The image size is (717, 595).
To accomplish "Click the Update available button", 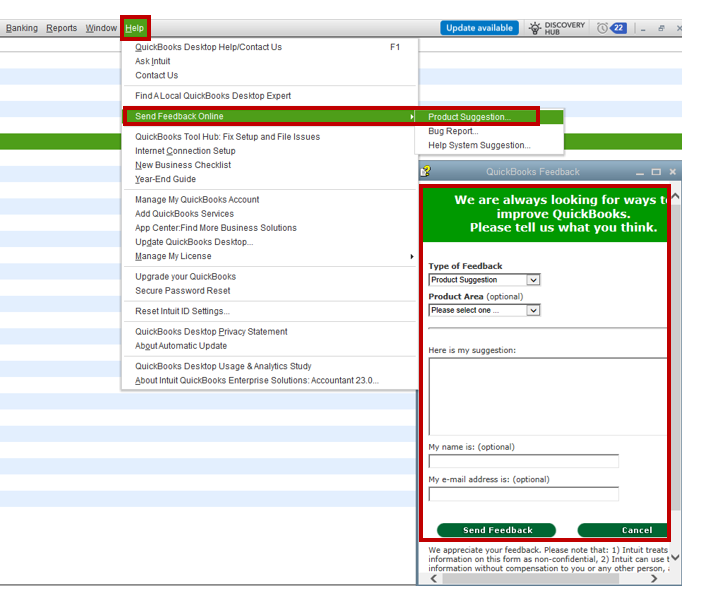I will pyautogui.click(x=479, y=28).
